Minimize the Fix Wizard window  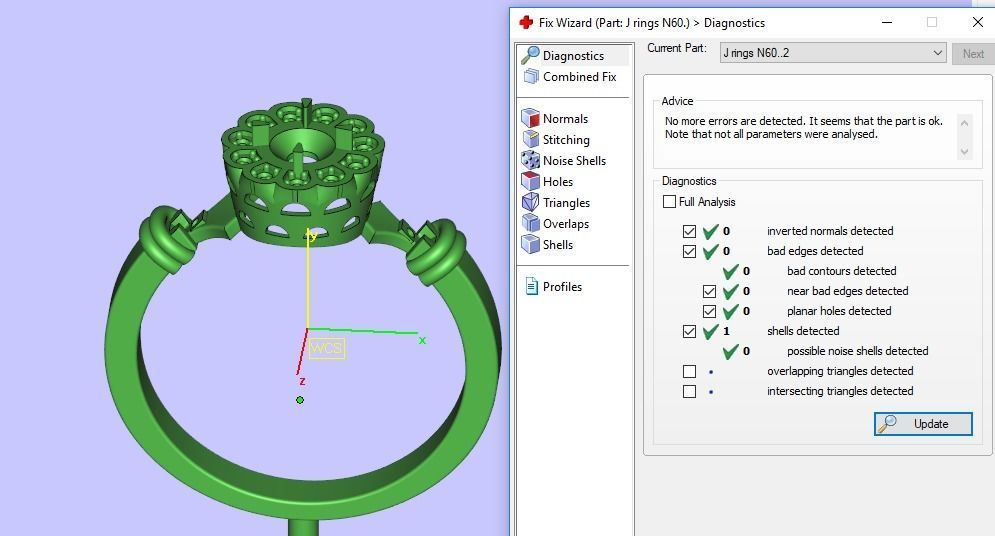(x=887, y=22)
